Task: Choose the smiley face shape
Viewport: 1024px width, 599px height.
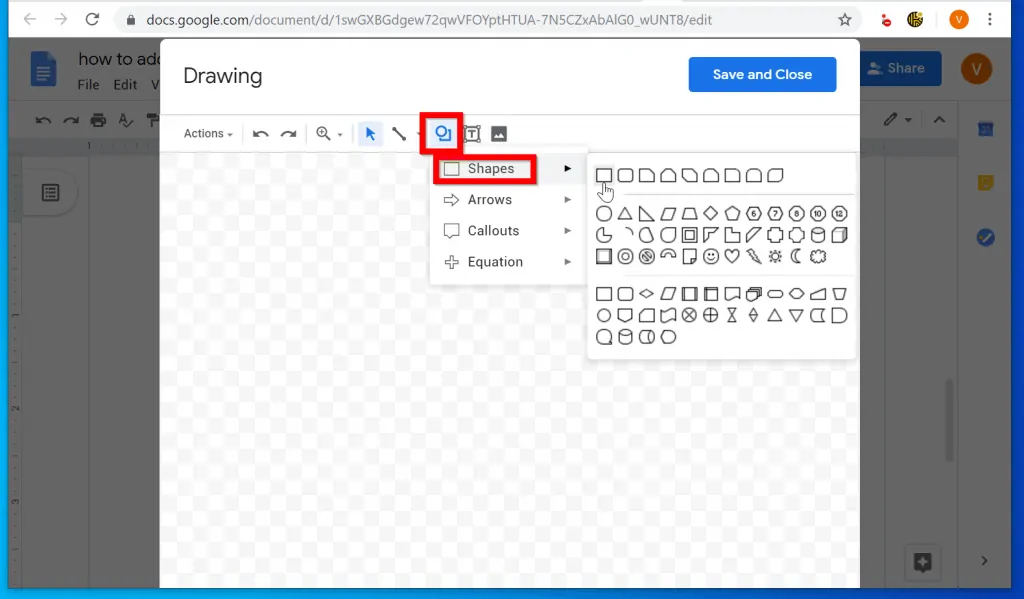Action: tap(711, 256)
